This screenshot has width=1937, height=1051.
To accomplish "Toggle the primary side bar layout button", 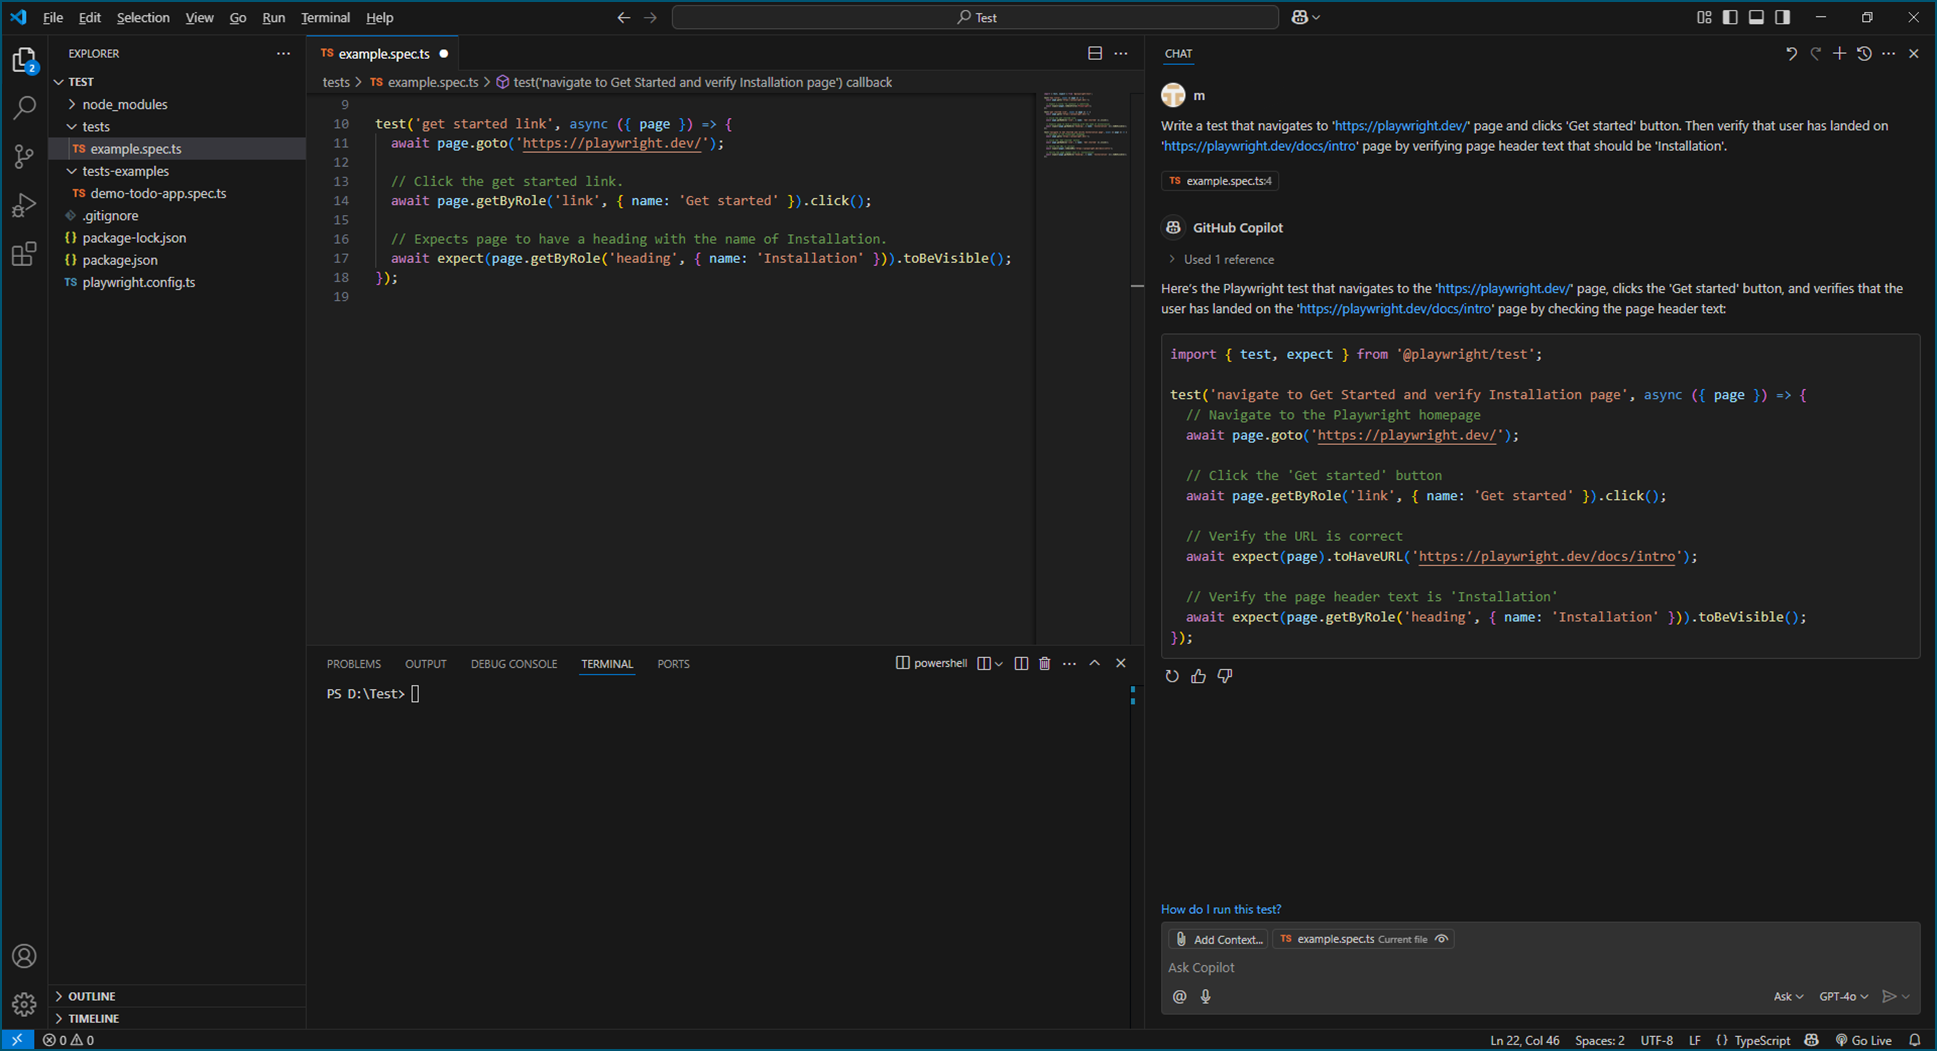I will click(x=1730, y=17).
